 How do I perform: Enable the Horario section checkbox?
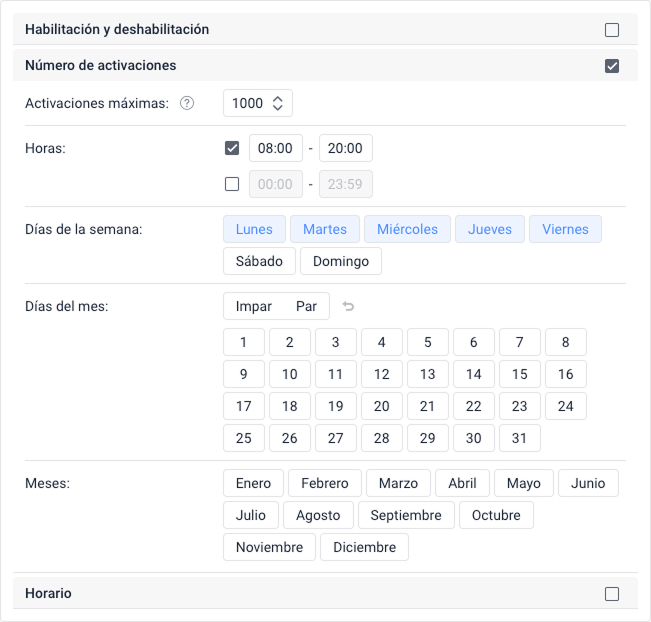(x=612, y=594)
